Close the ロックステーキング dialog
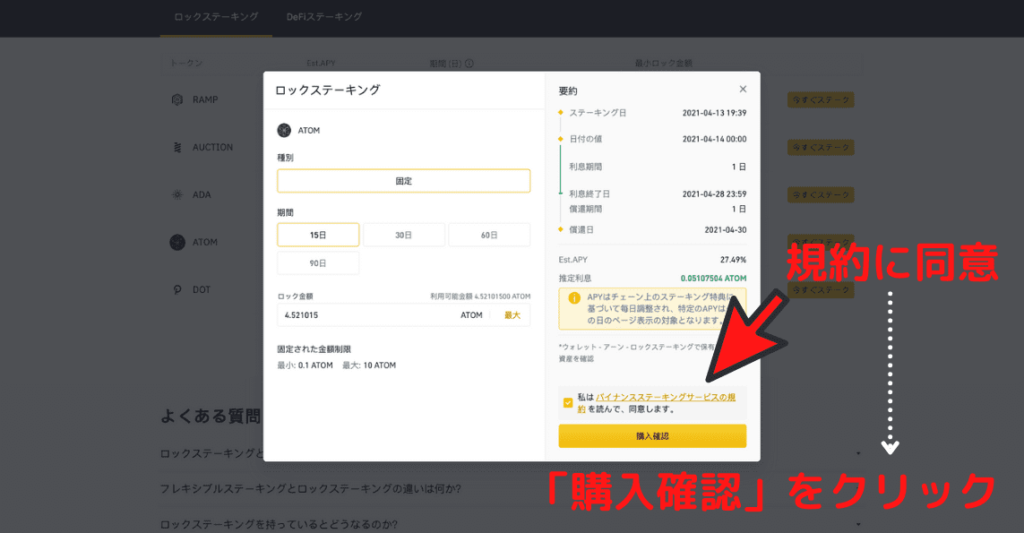 [743, 89]
